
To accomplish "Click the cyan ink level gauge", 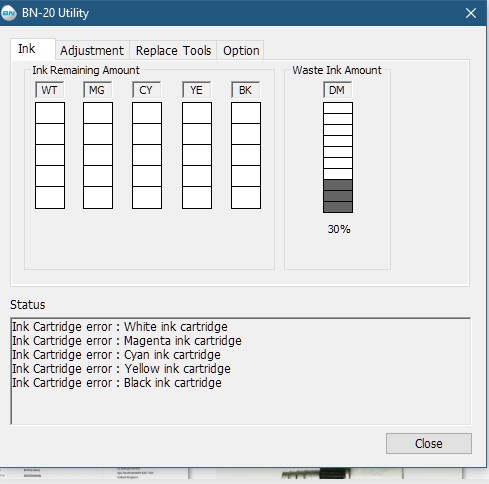I will [x=147, y=155].
